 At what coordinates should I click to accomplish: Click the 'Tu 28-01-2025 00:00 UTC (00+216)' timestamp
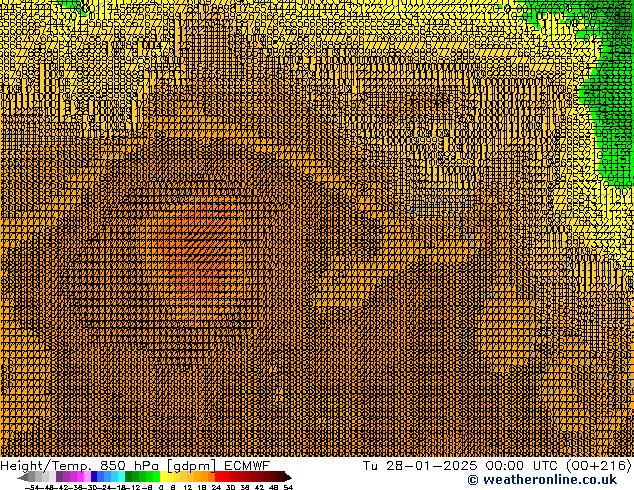[497, 465]
